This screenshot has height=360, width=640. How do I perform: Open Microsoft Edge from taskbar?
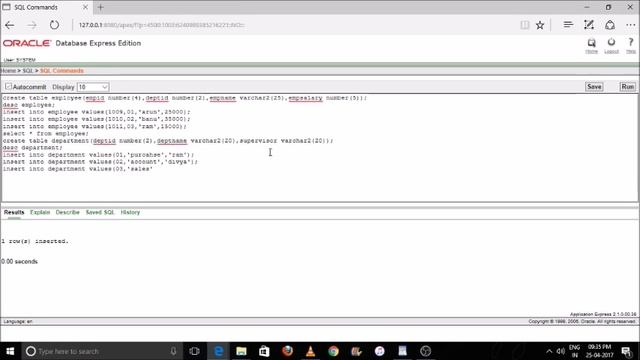coord(218,351)
